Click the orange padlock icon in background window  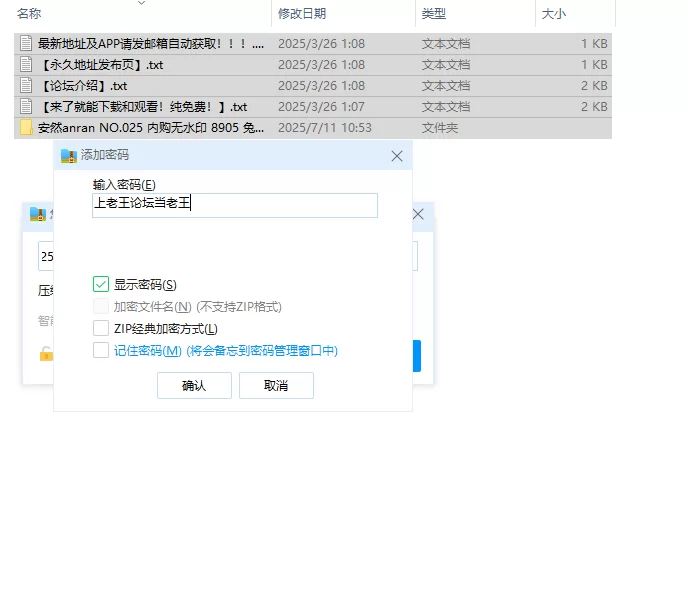click(x=46, y=354)
